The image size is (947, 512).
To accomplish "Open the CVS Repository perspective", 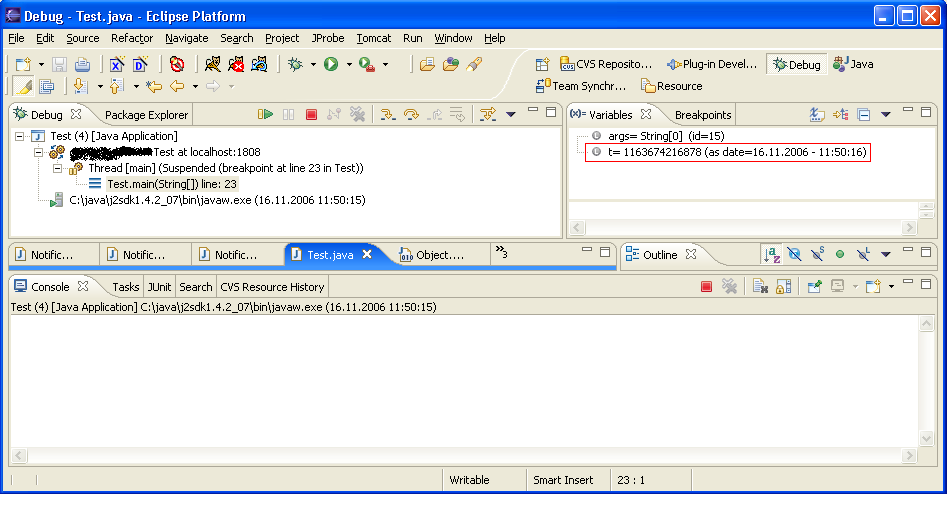I will click(x=606, y=64).
